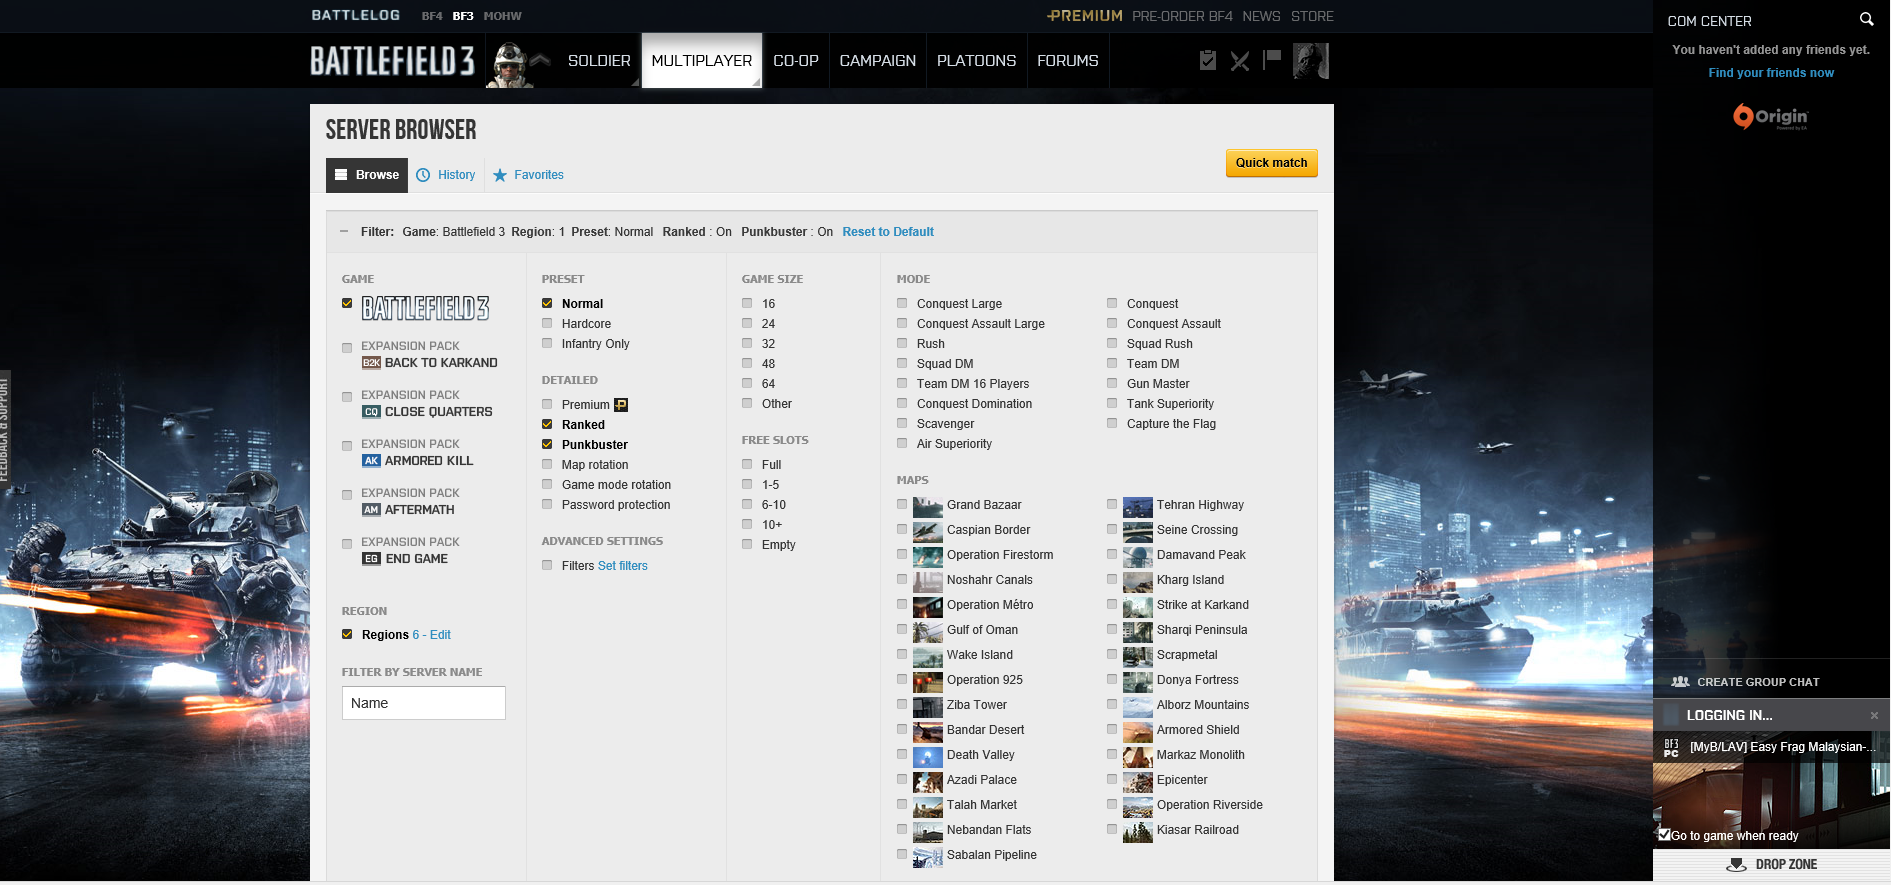Select the Browse tab

(x=367, y=175)
